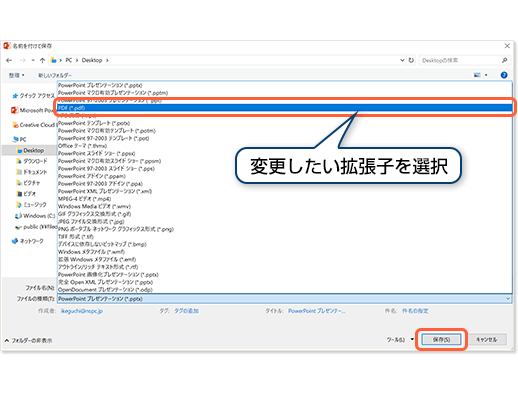Viewport: 518px width, 395px height.
Task: Choose PowerPoint アドイン (*.ppam)
Action: point(285,176)
